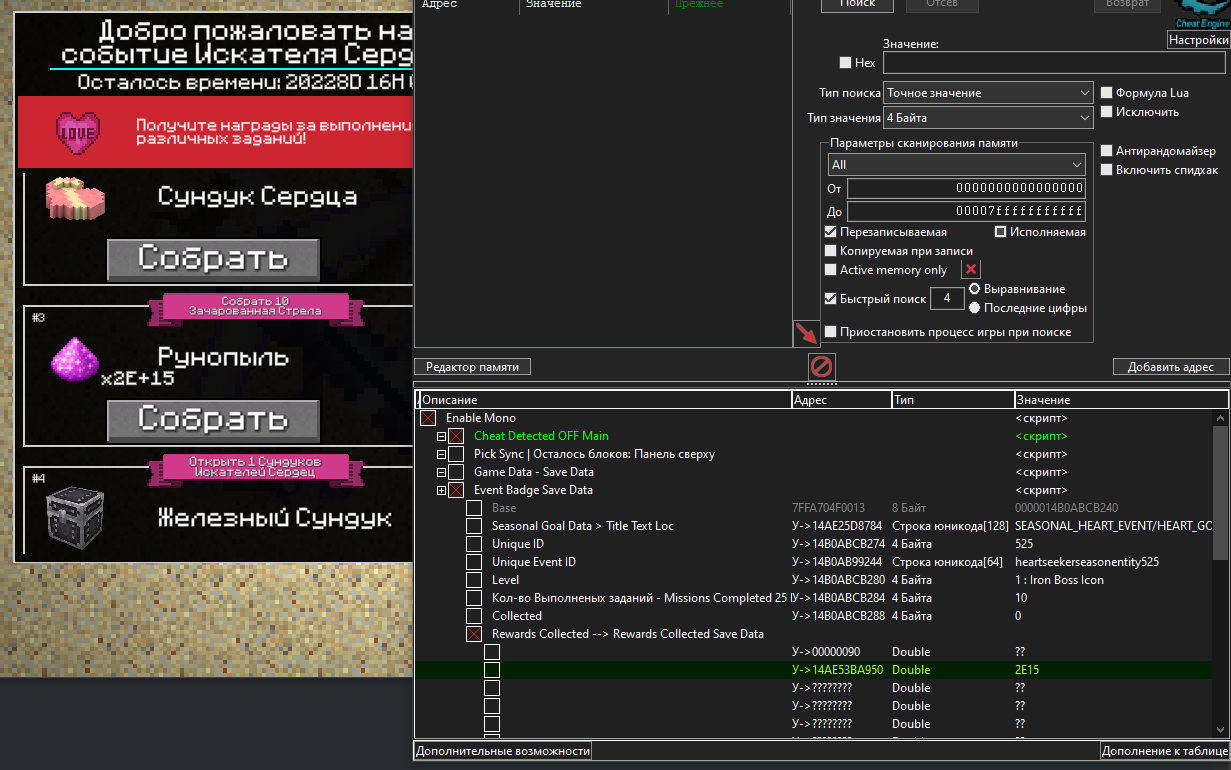Click the Collected row value 0
This screenshot has width=1231, height=770.
pos(1018,616)
